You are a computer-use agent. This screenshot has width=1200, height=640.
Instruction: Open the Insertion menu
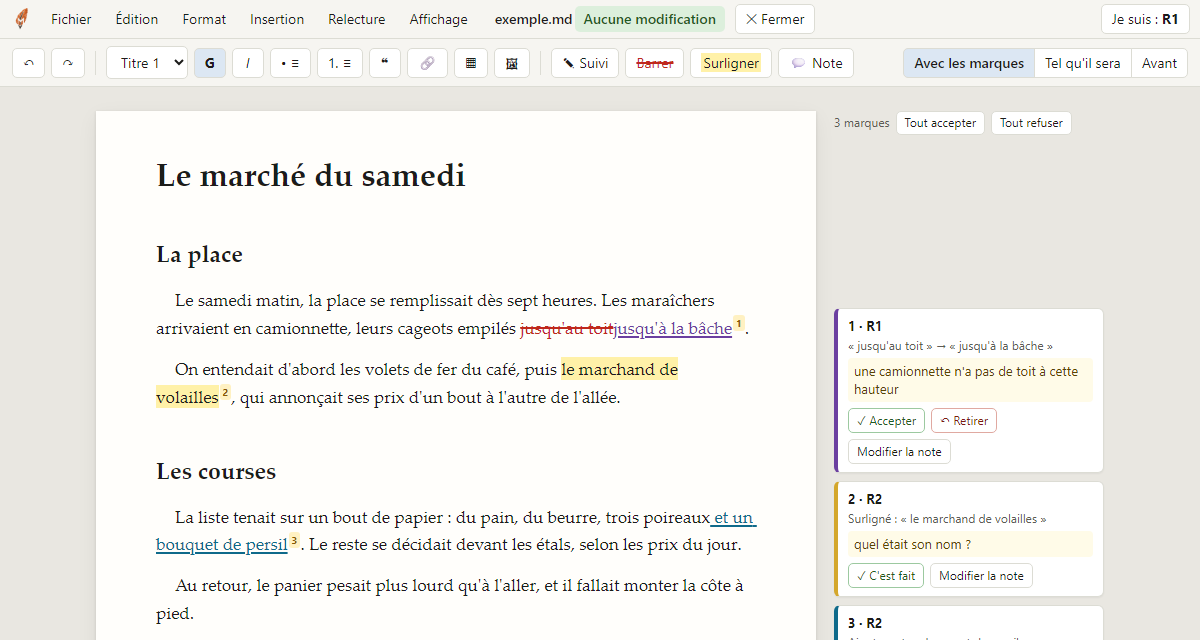pyautogui.click(x=277, y=19)
